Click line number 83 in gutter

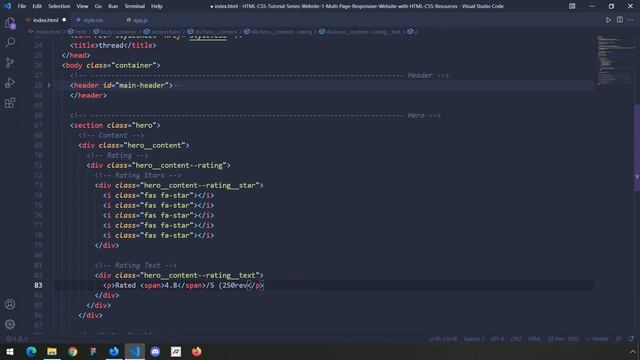point(38,285)
